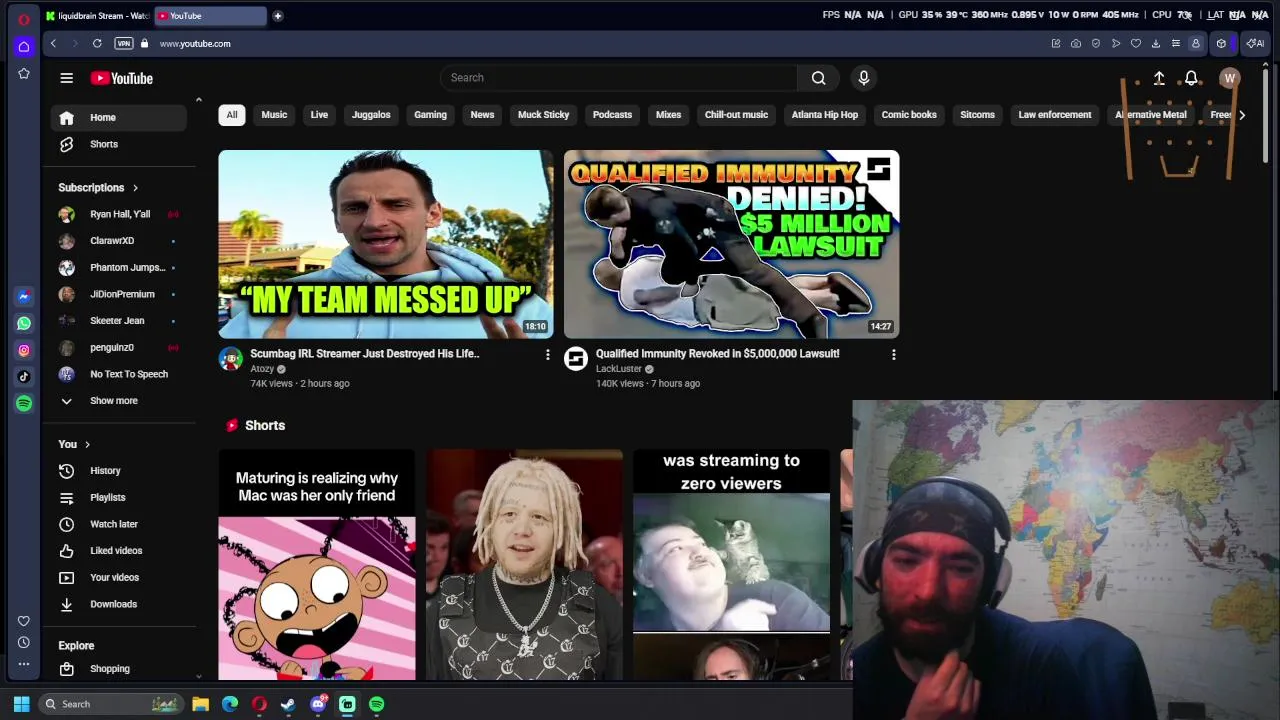Open new browser tab plus button

tap(277, 16)
